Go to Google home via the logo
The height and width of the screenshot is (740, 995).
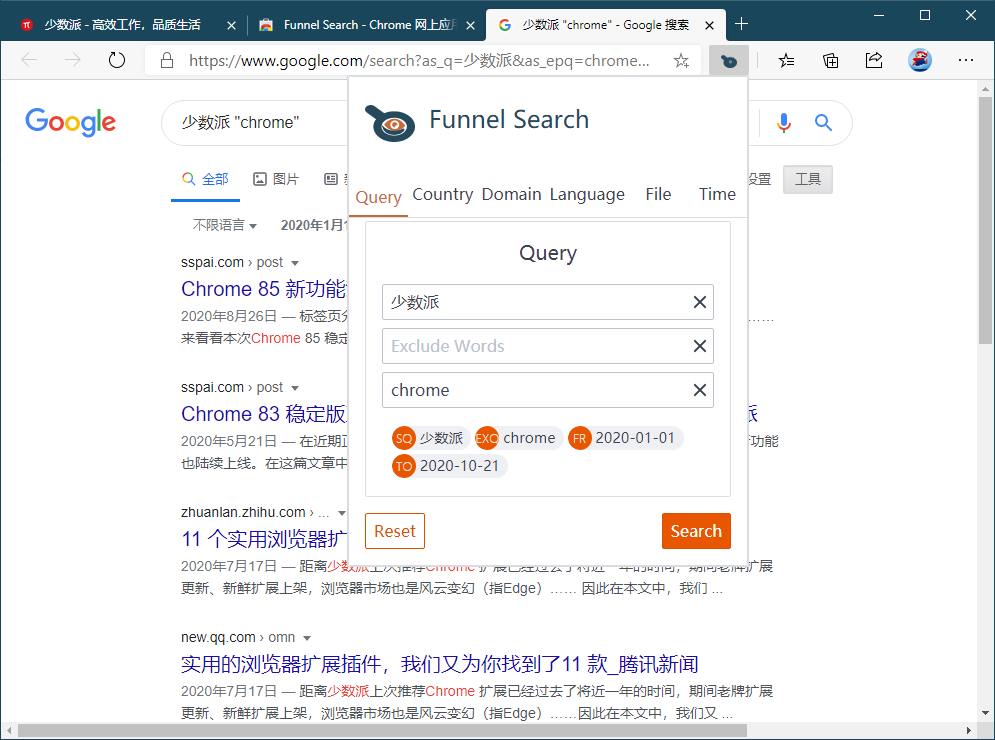(70, 122)
